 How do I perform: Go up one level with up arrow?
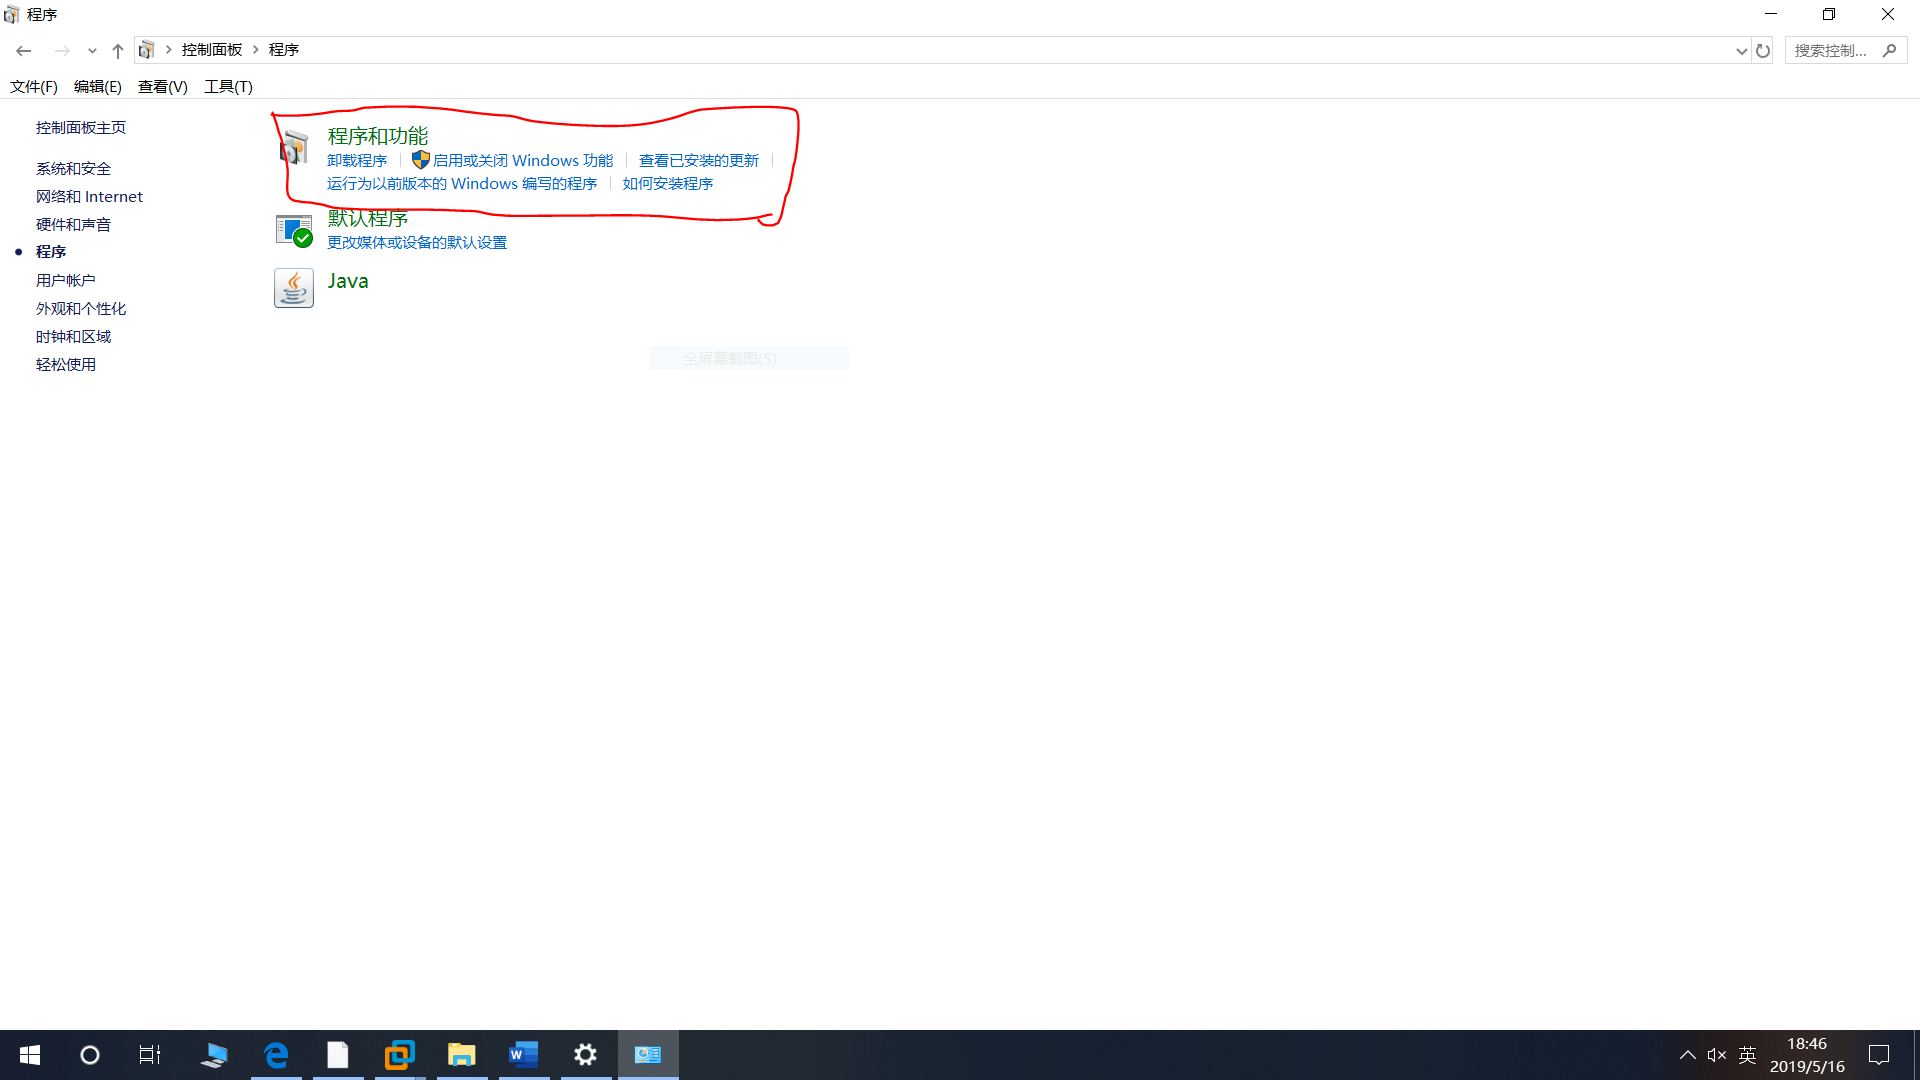[118, 50]
